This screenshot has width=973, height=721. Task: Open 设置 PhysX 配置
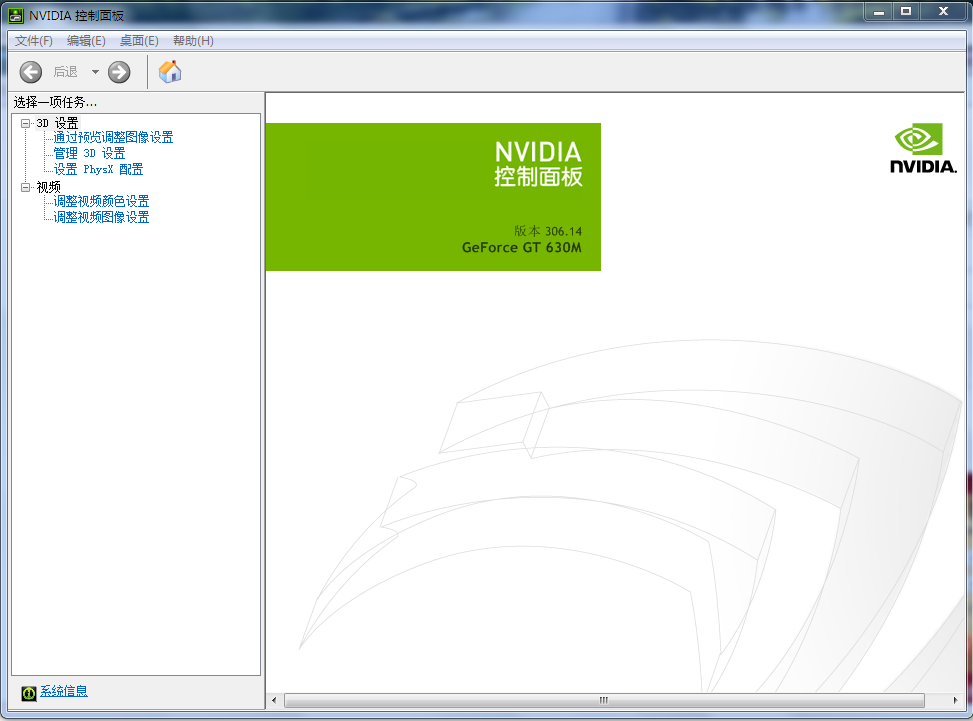point(99,169)
